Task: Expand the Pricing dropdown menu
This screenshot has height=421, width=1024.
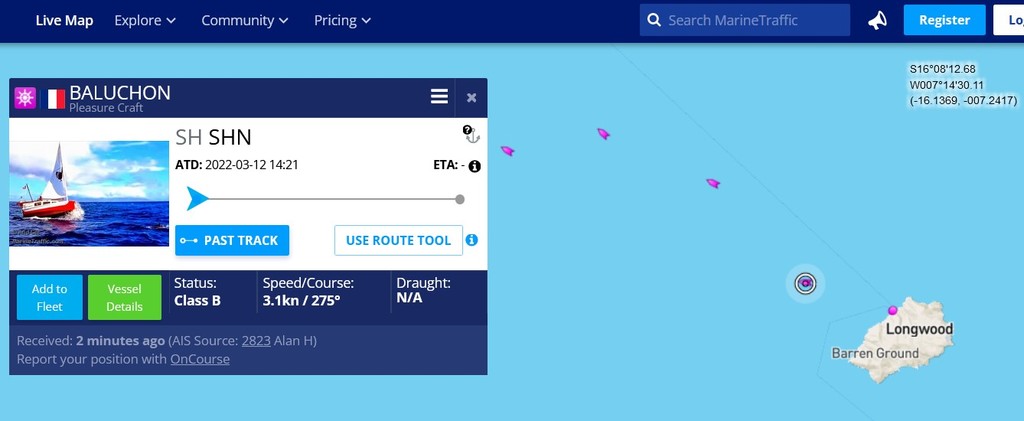Action: point(342,20)
